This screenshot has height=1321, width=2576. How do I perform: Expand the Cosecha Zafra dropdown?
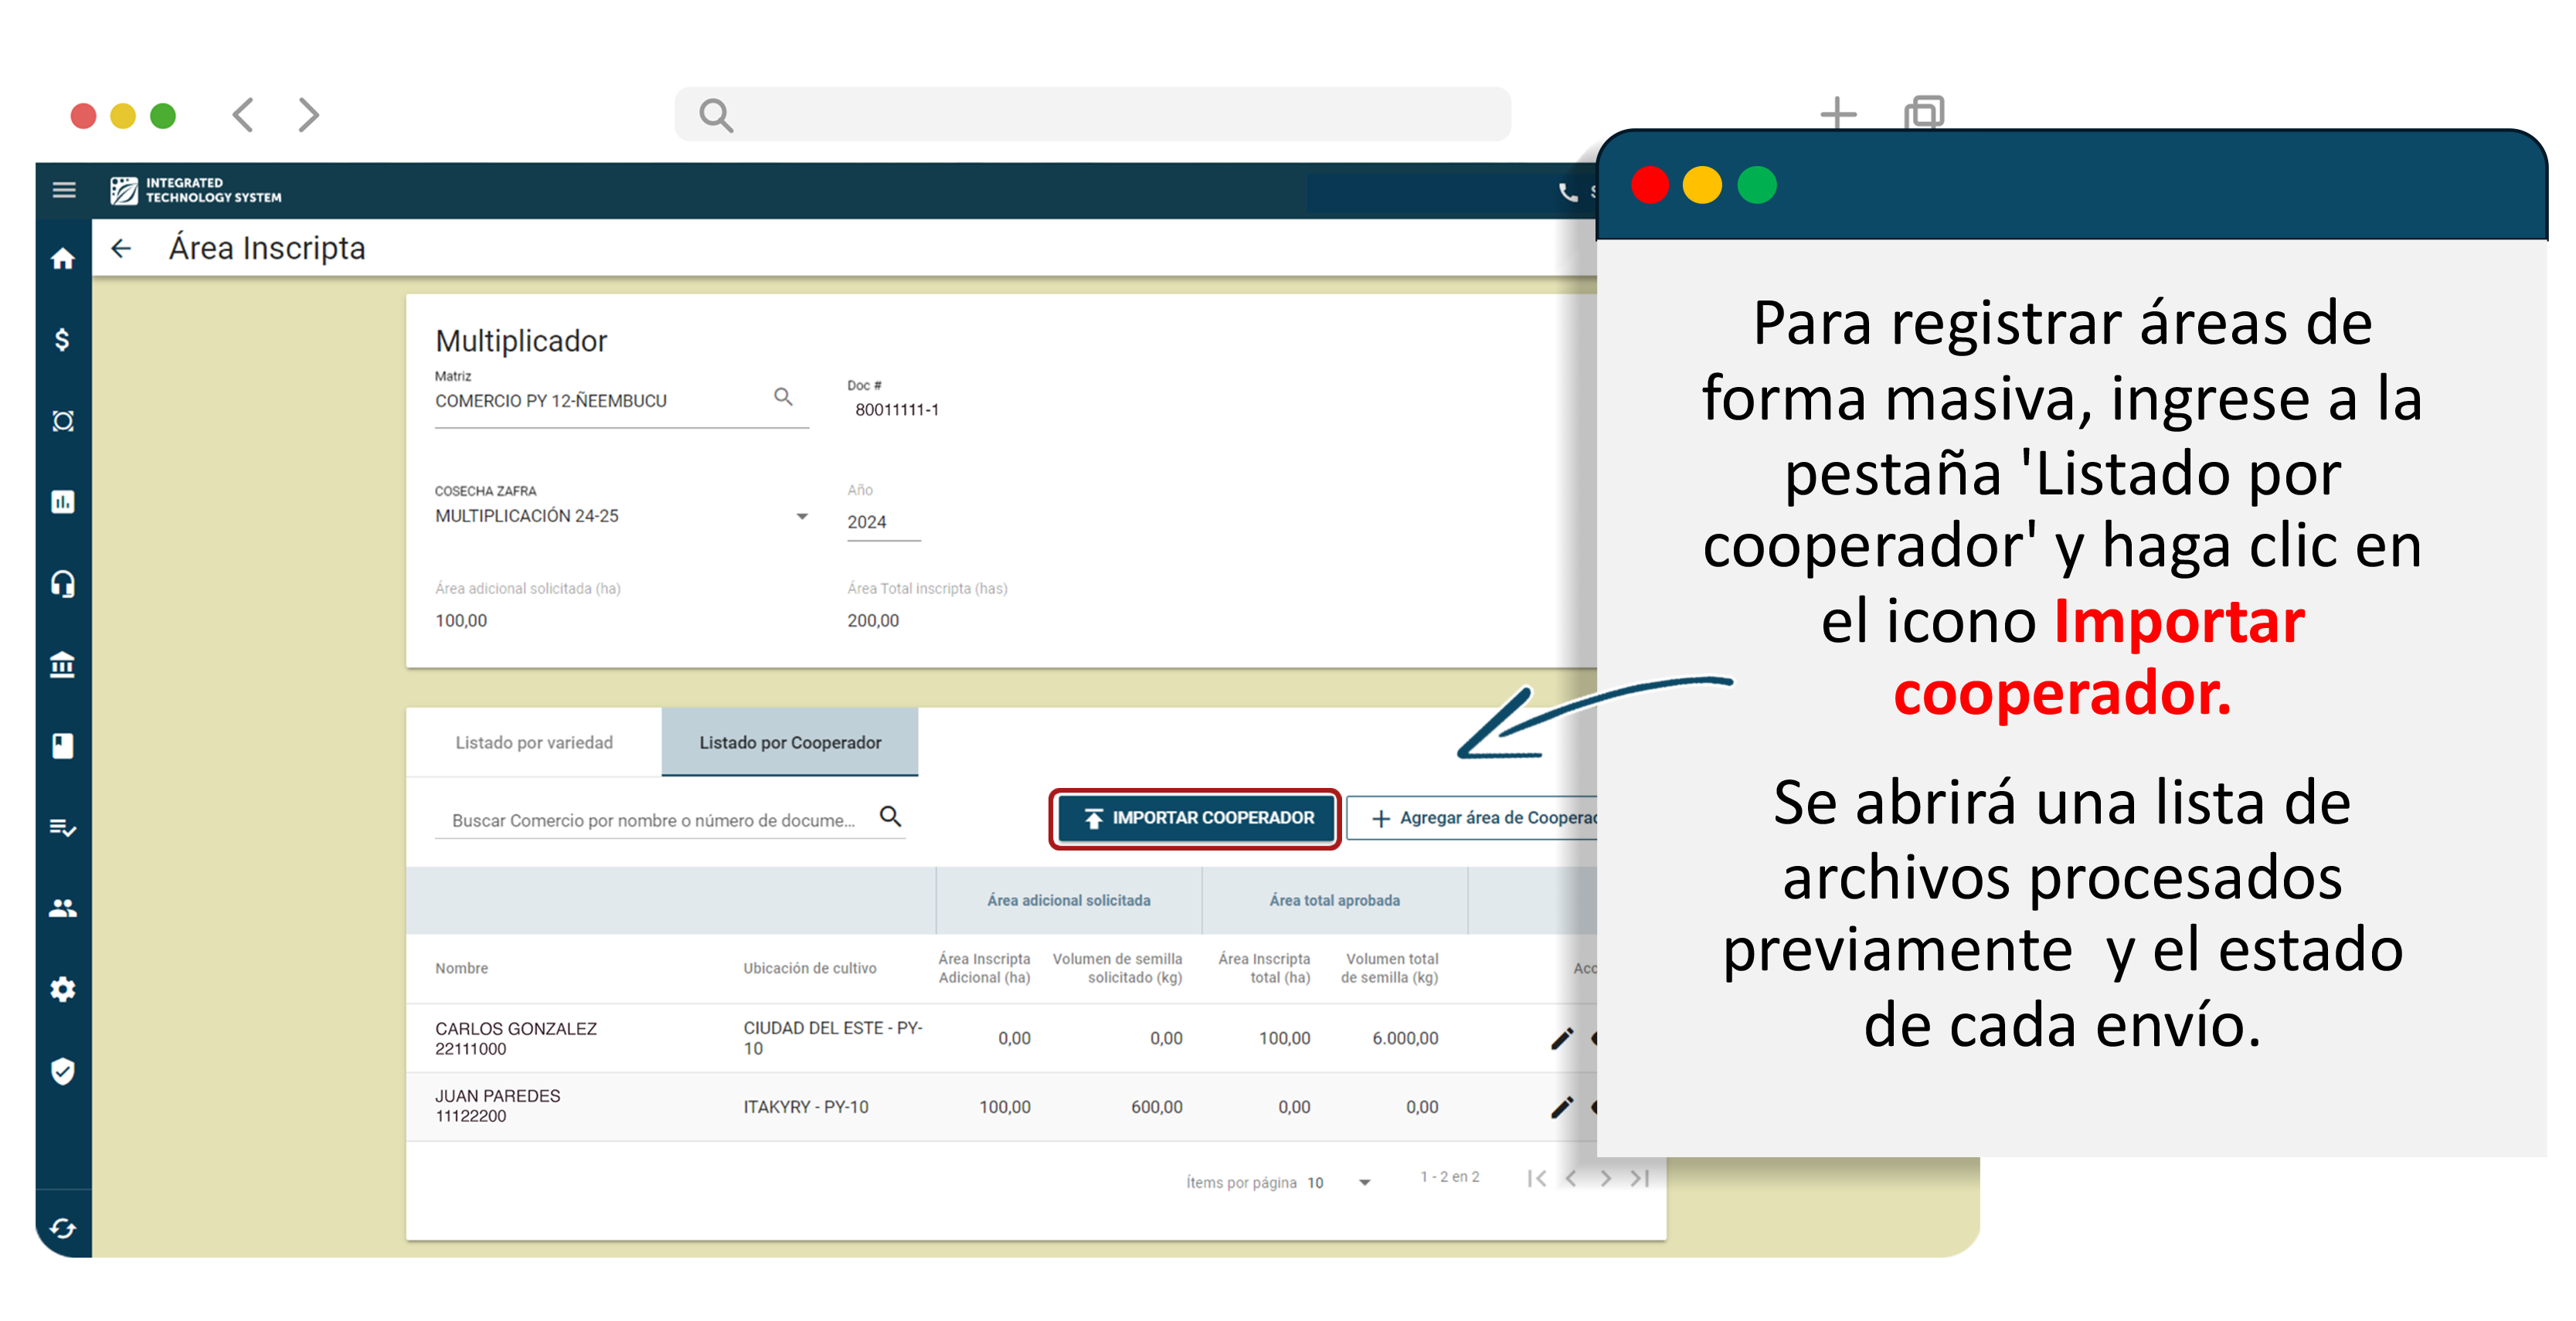click(801, 516)
